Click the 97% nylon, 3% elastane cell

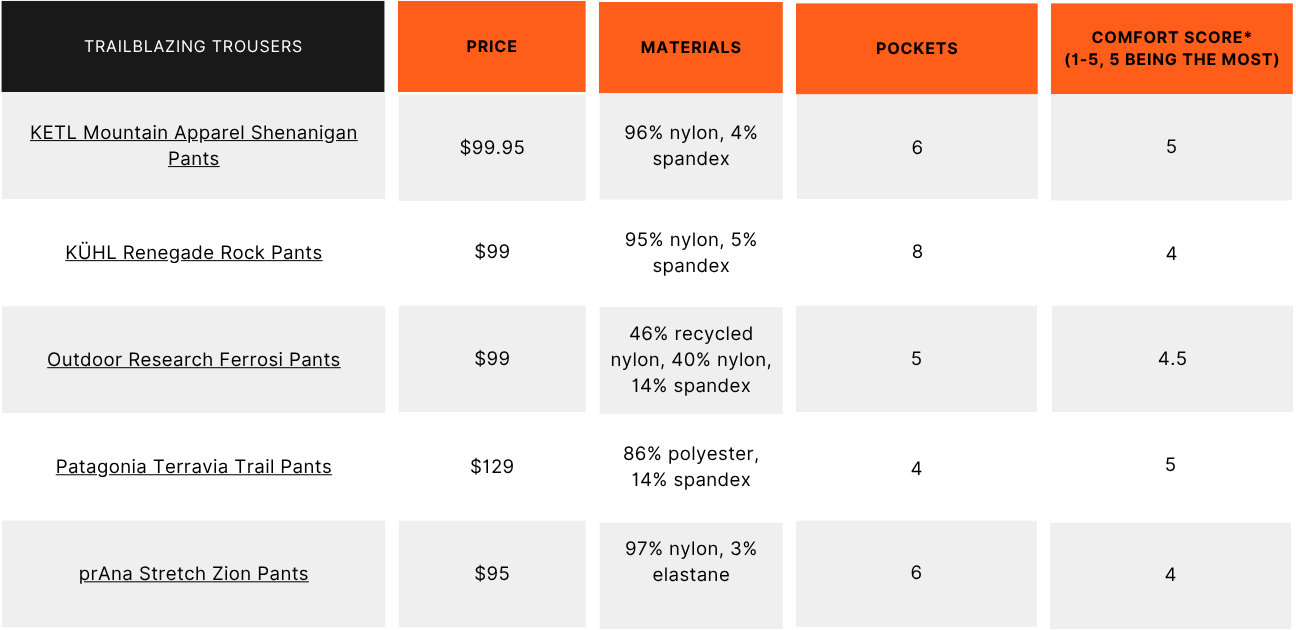tap(691, 575)
